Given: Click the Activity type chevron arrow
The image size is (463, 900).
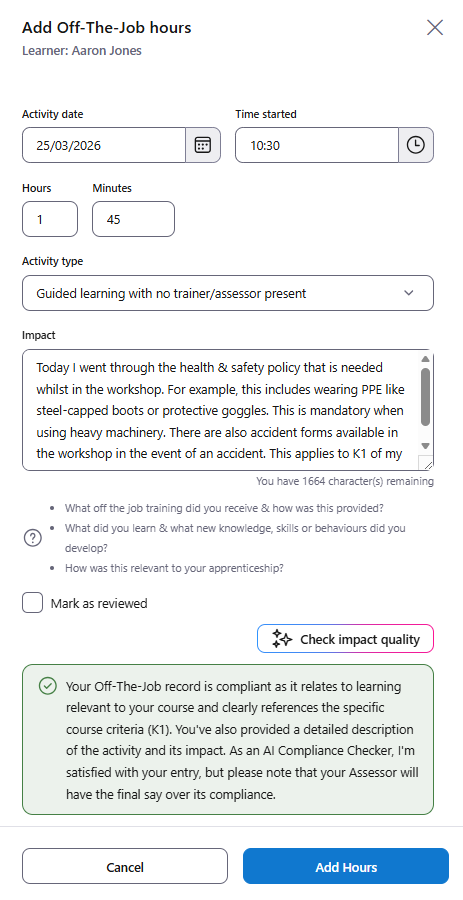Looking at the screenshot, I should pyautogui.click(x=408, y=293).
